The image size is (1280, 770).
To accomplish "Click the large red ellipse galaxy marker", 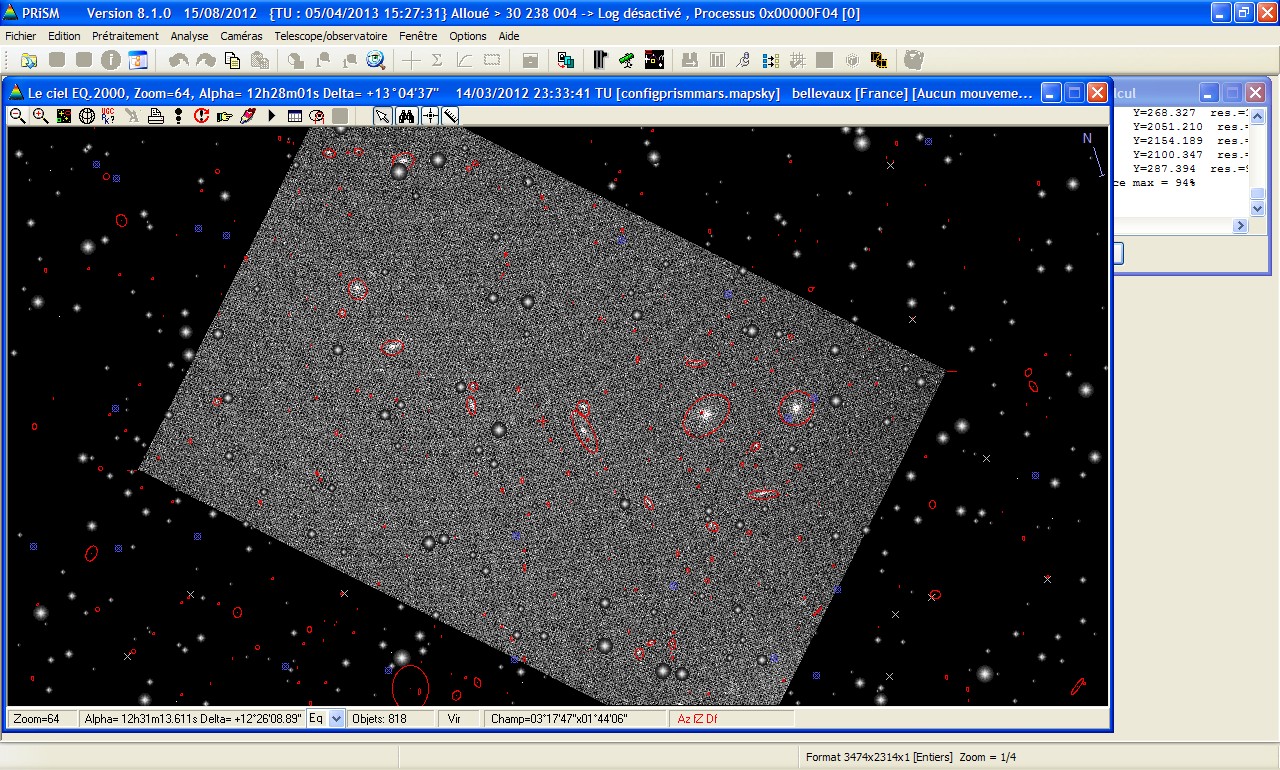I will tap(410, 687).
